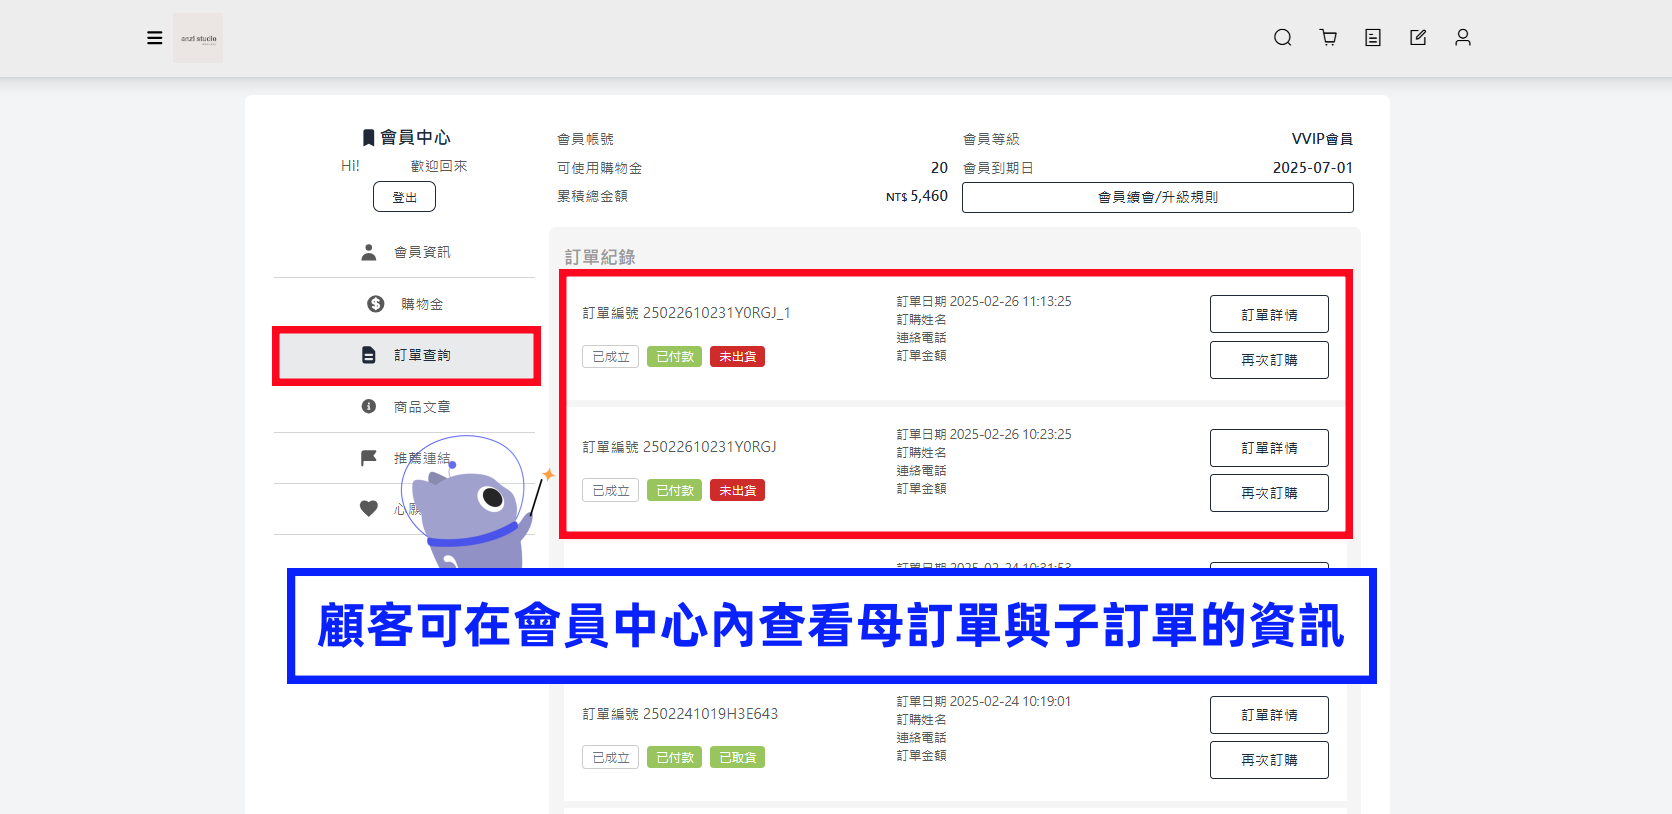Click 訂單日期 2025-02-26 11:13:25

coord(984,301)
